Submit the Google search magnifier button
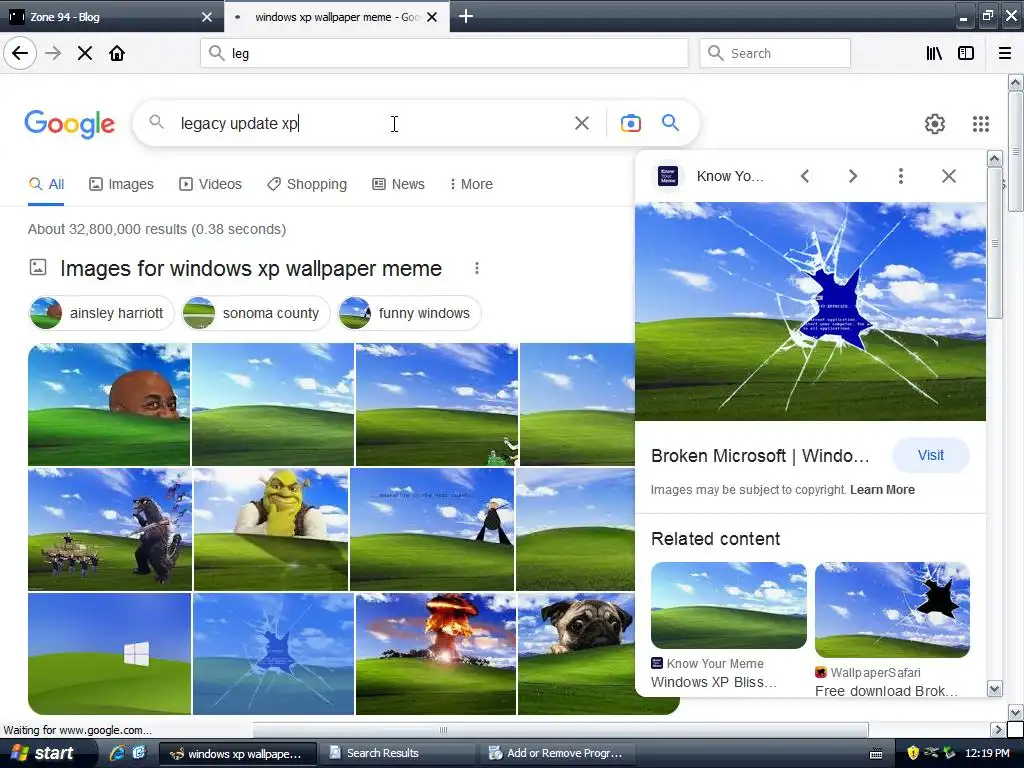1024x768 pixels. [670, 123]
